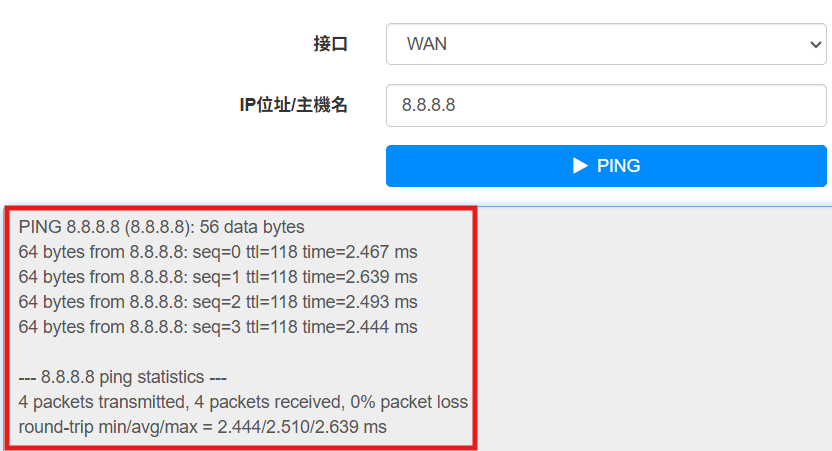Screen dimensions: 832x451
Task: Click the 2.444/2.510/2.639 ms values
Action: tap(302, 427)
